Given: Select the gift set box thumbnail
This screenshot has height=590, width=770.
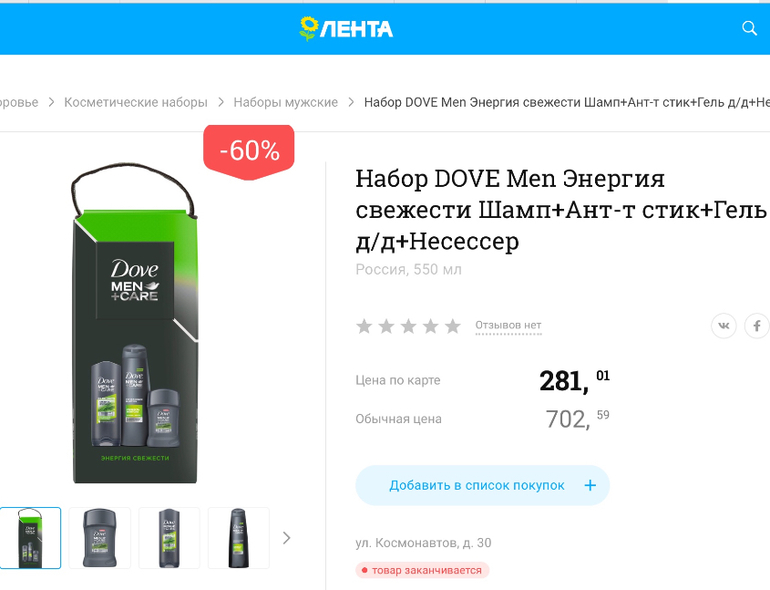Looking at the screenshot, I should (x=30, y=538).
